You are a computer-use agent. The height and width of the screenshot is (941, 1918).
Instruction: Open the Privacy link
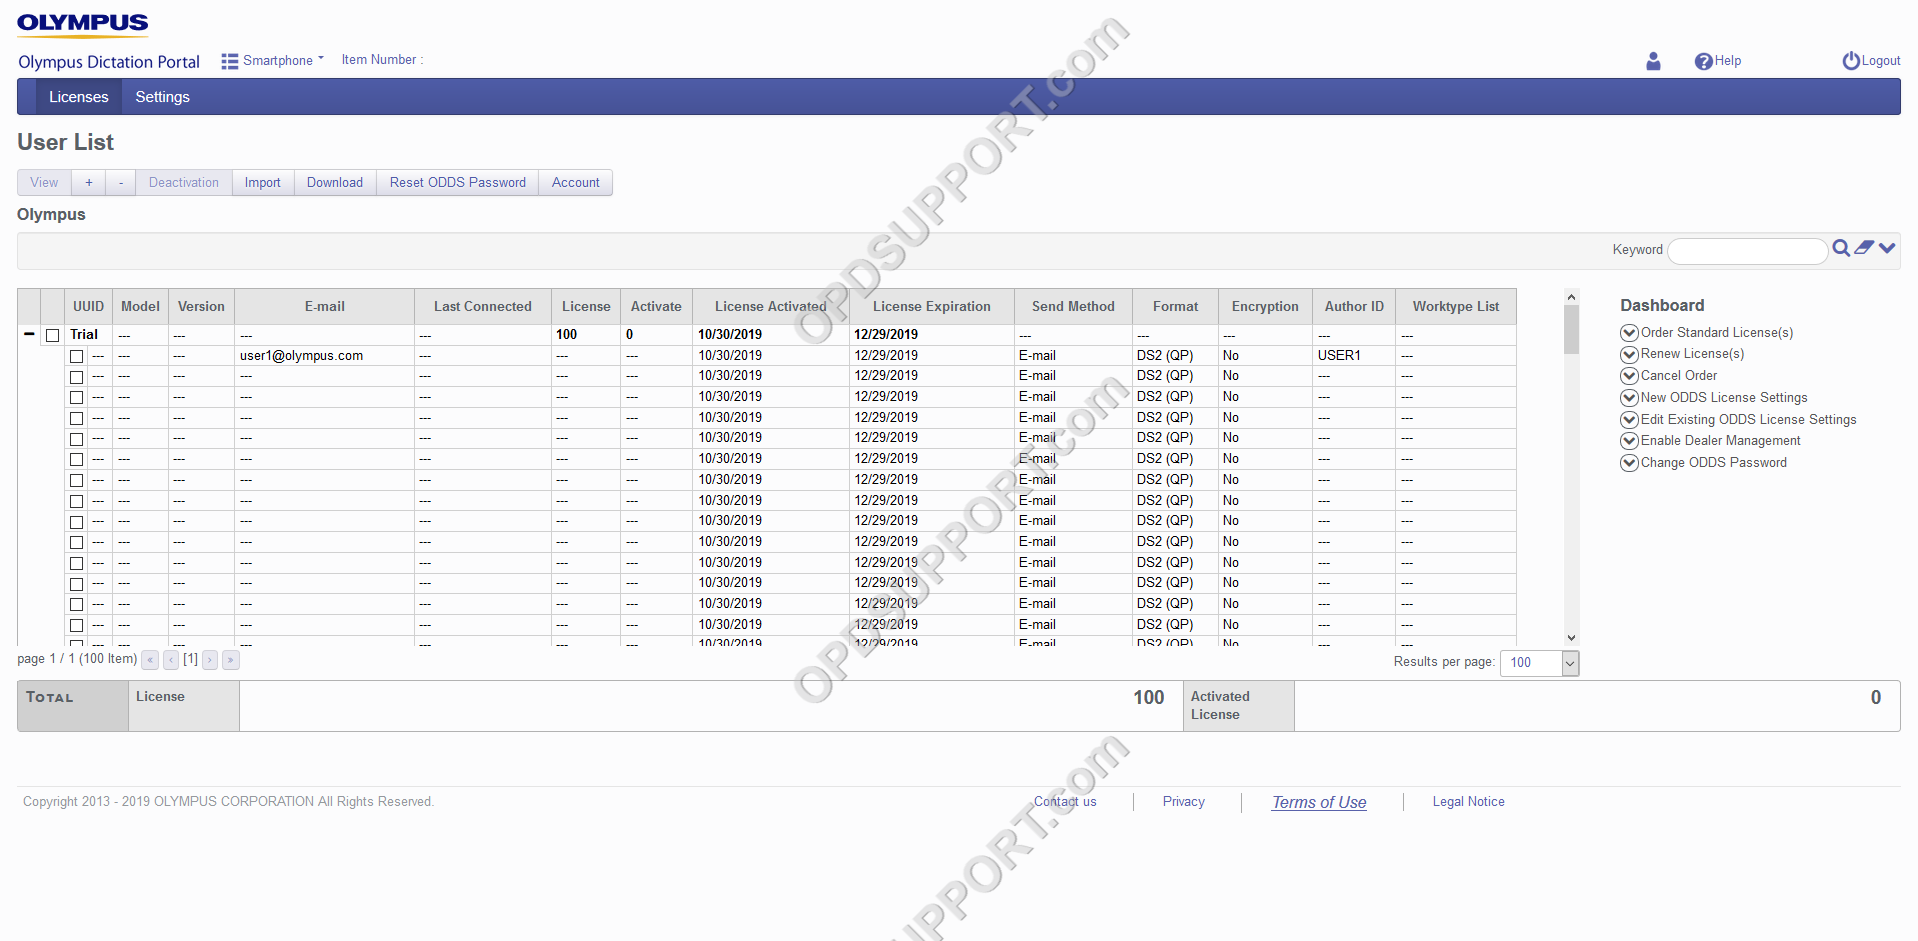coord(1184,802)
